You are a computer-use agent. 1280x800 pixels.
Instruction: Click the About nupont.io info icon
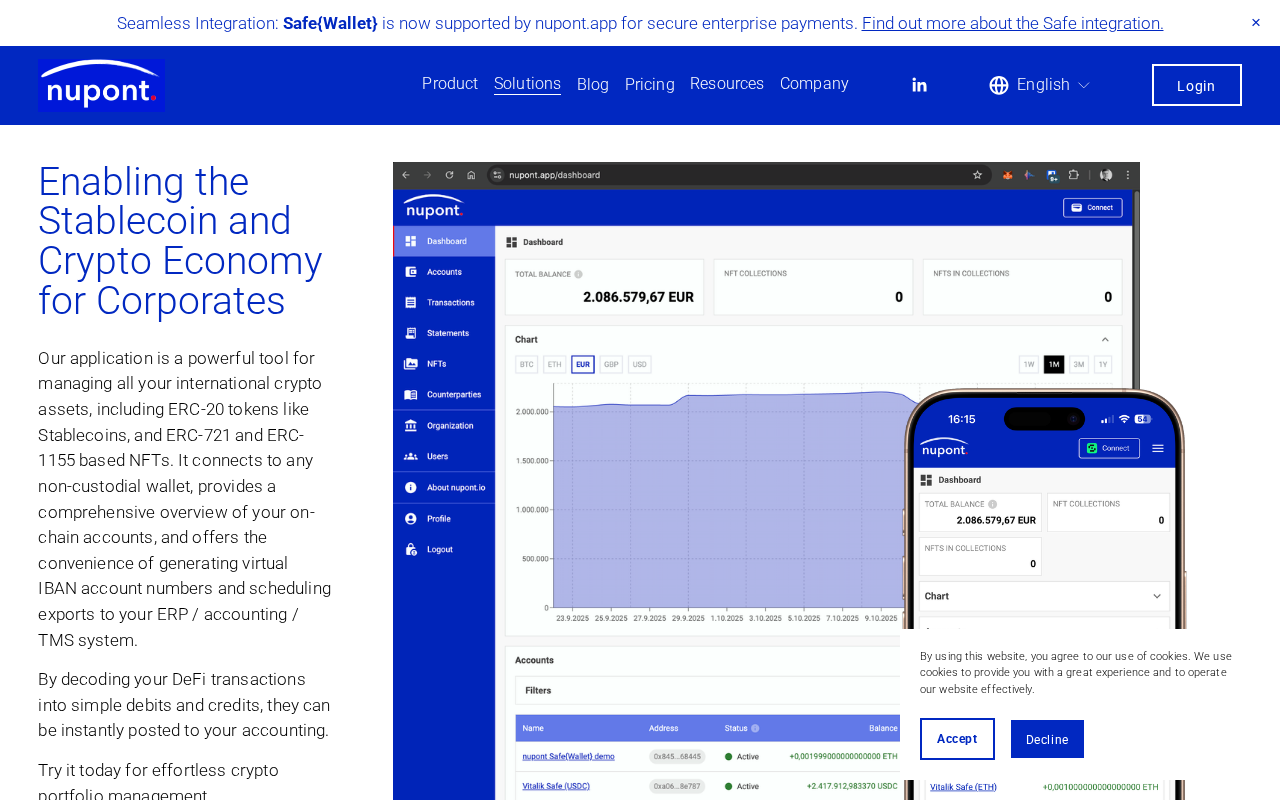click(x=410, y=487)
